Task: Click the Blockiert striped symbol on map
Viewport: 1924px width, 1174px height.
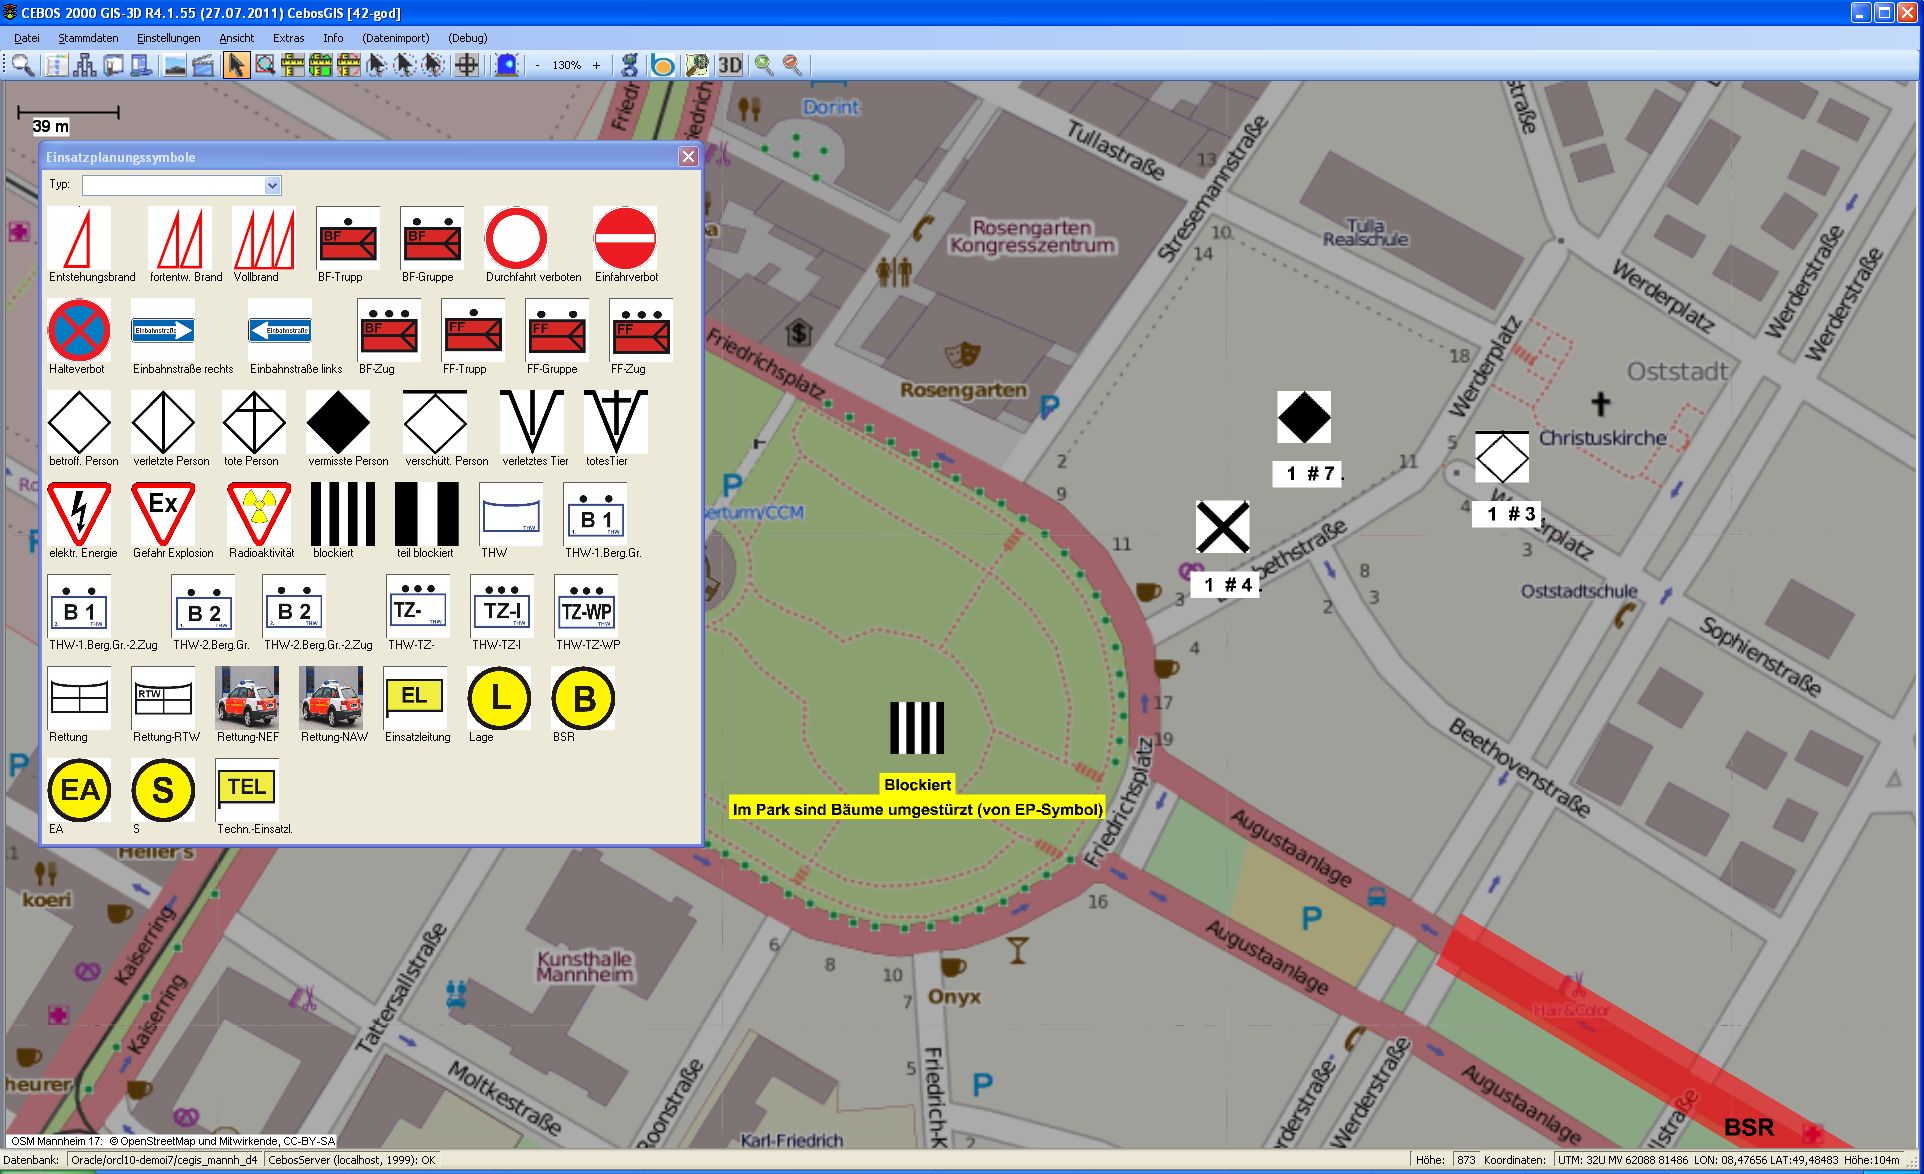Action: click(916, 728)
